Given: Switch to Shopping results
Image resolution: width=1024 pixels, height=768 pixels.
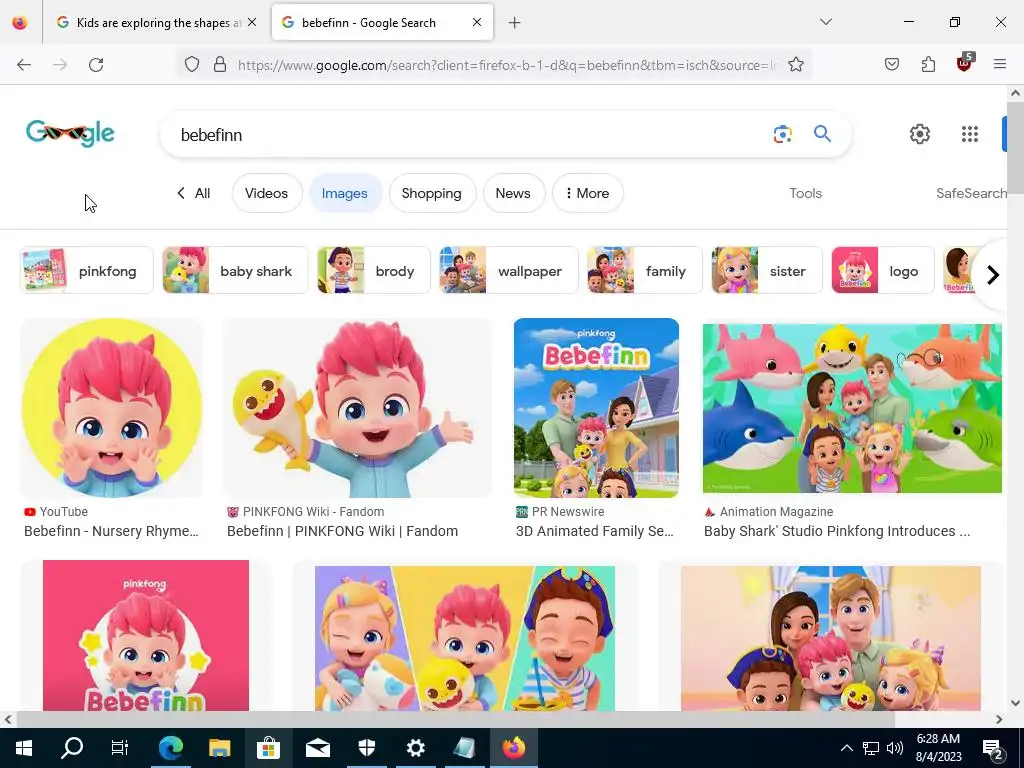Looking at the screenshot, I should tap(432, 193).
